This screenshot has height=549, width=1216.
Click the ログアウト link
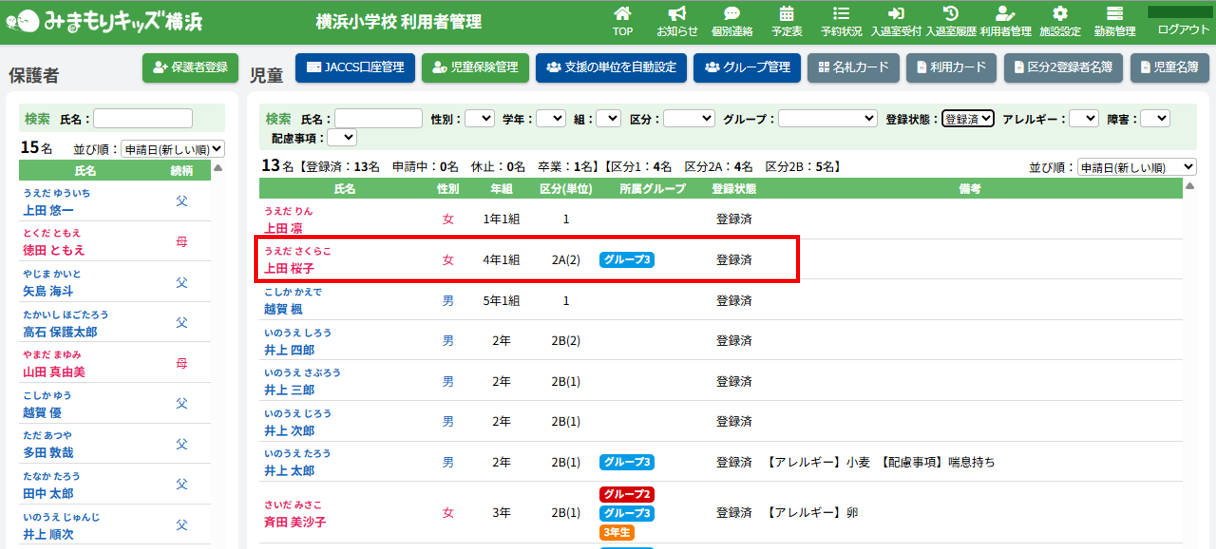pyautogui.click(x=1183, y=30)
